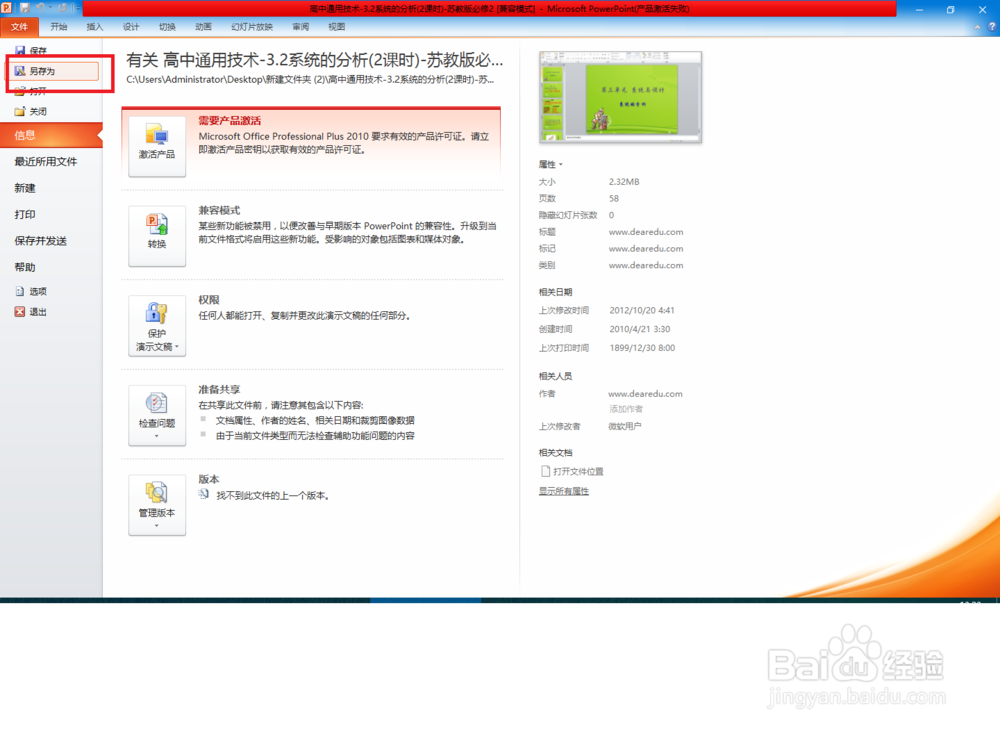Switch to the 文件 (File) tab
Image resolution: width=1000 pixels, height=731 pixels.
pyautogui.click(x=19, y=27)
